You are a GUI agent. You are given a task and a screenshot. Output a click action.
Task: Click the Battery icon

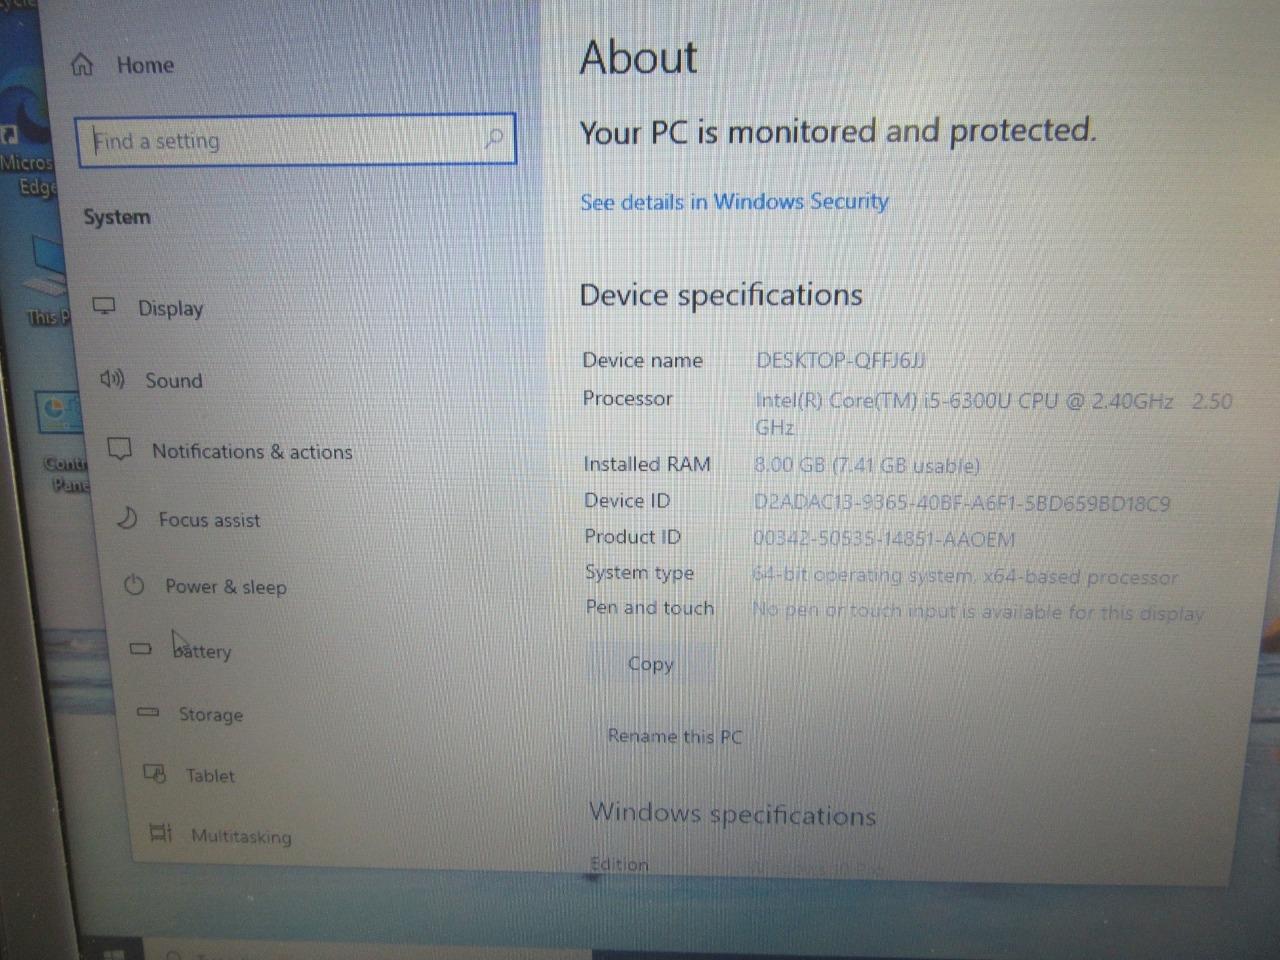pos(141,649)
